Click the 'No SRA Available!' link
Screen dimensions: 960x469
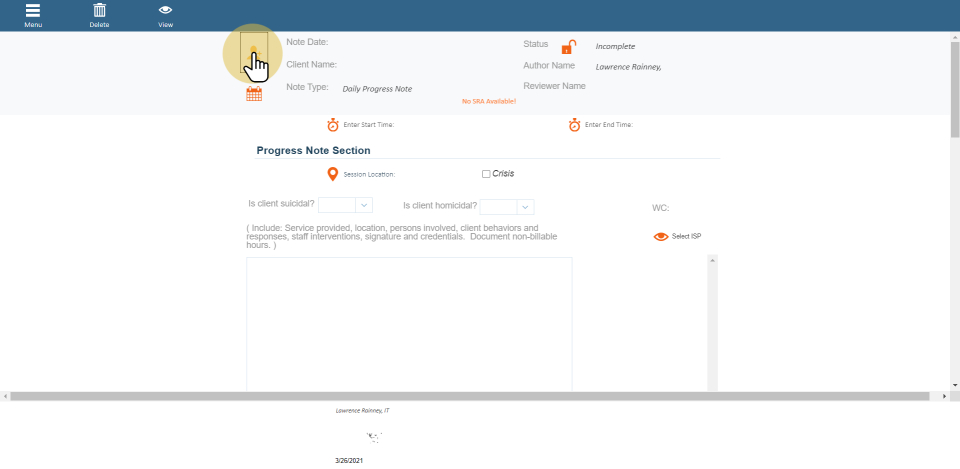[488, 101]
